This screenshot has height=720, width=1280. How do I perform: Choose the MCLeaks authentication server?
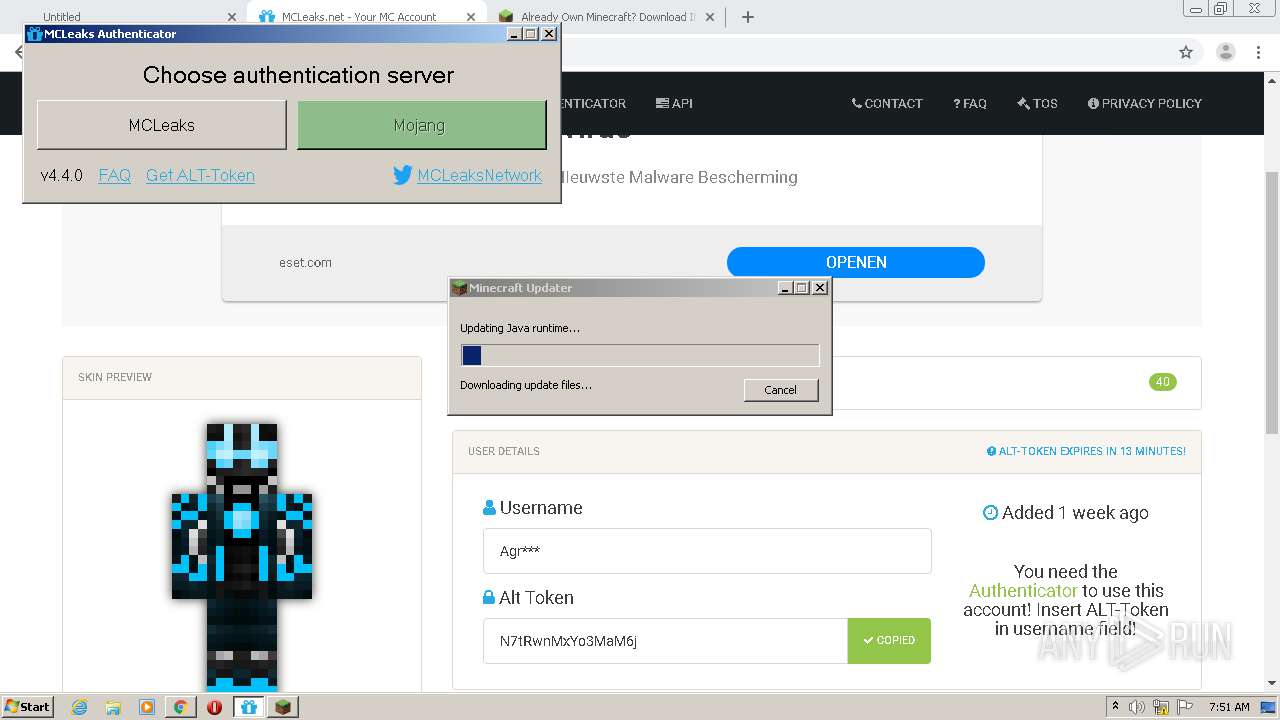click(162, 125)
